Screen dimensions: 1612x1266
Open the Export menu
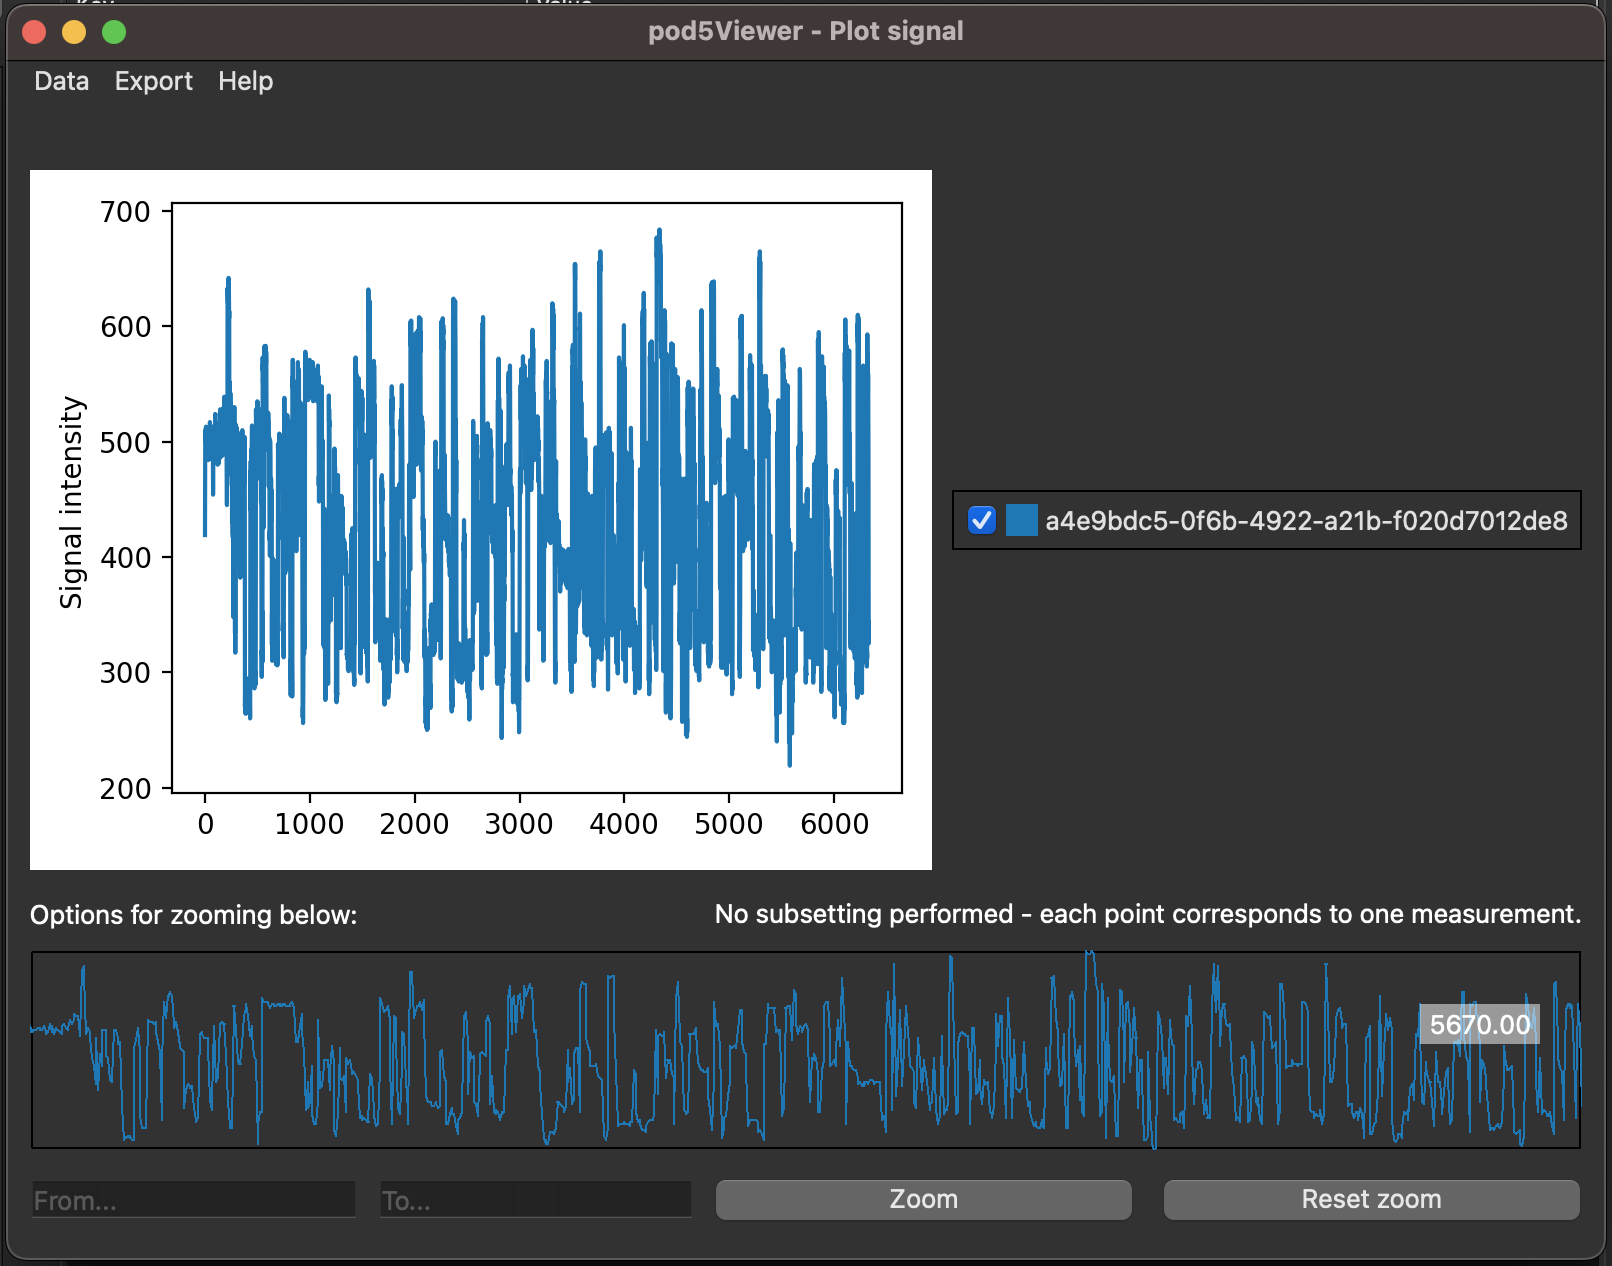[153, 81]
